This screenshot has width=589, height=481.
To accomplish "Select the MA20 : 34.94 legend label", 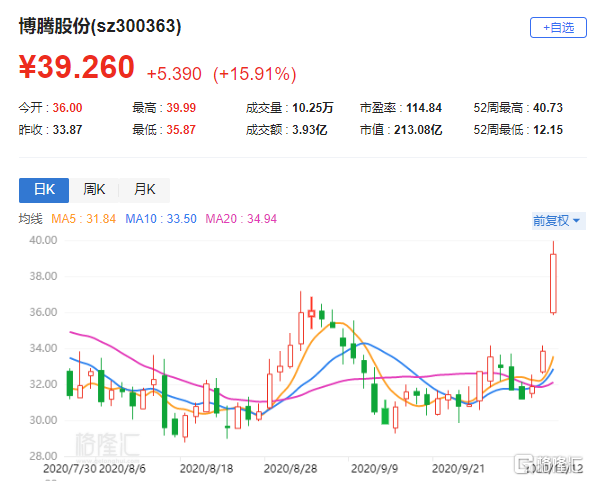I will tap(241, 219).
